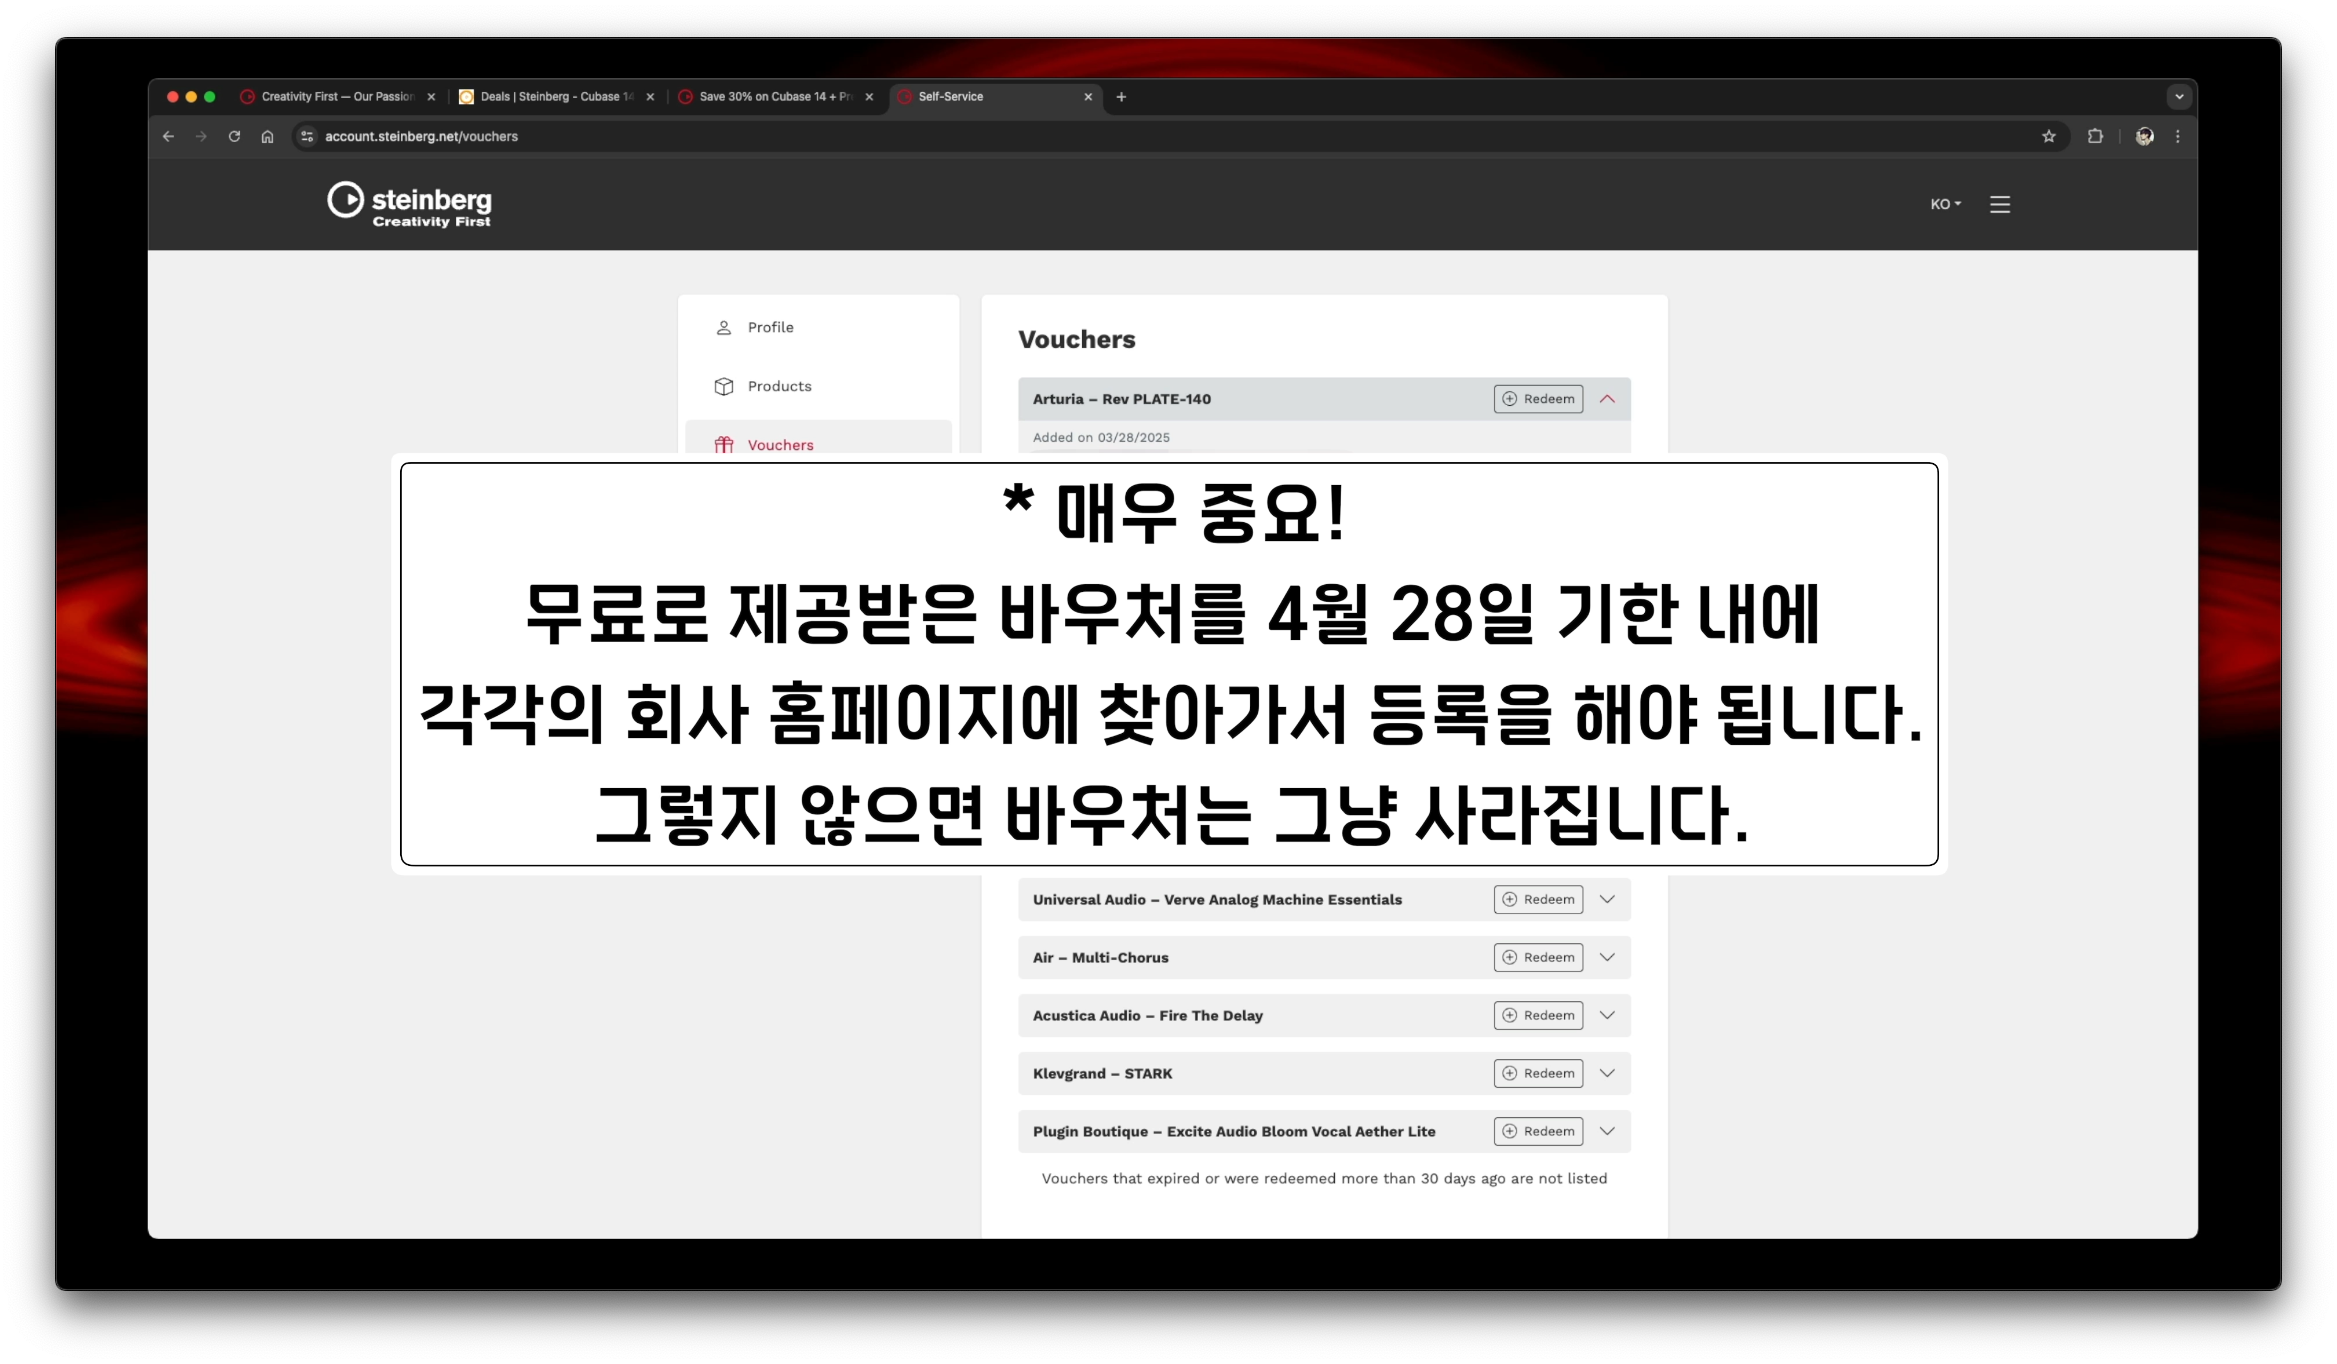
Task: Click the Products box icon
Action: [x=724, y=387]
